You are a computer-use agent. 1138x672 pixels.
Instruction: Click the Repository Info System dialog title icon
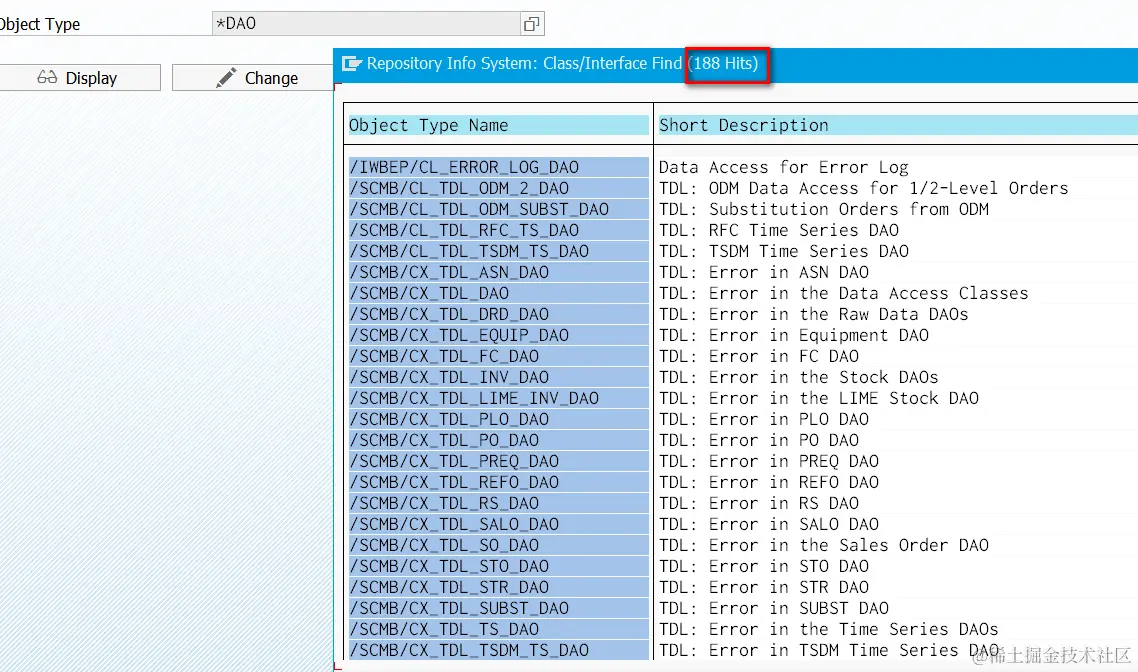351,64
